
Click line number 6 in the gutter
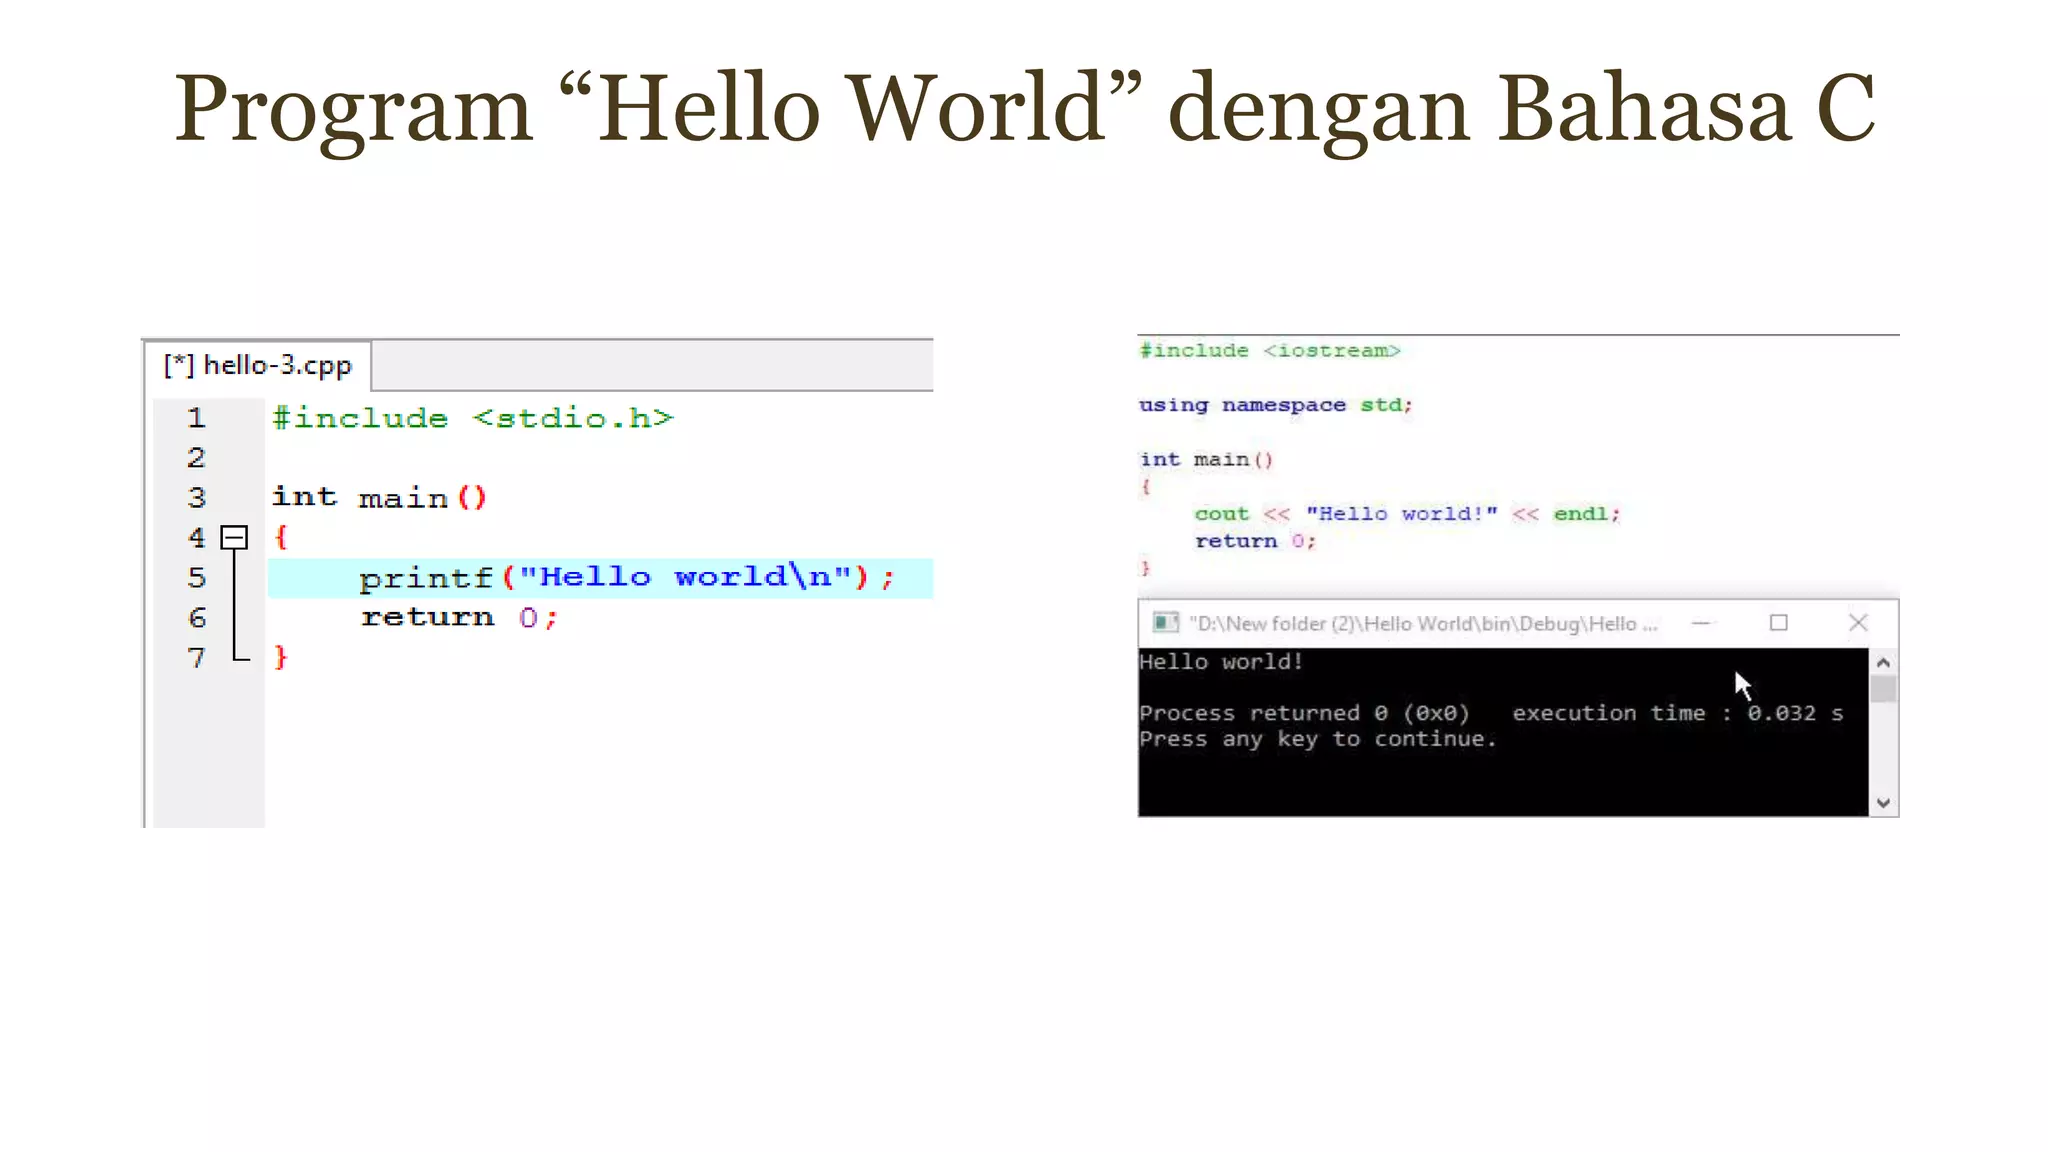(196, 618)
